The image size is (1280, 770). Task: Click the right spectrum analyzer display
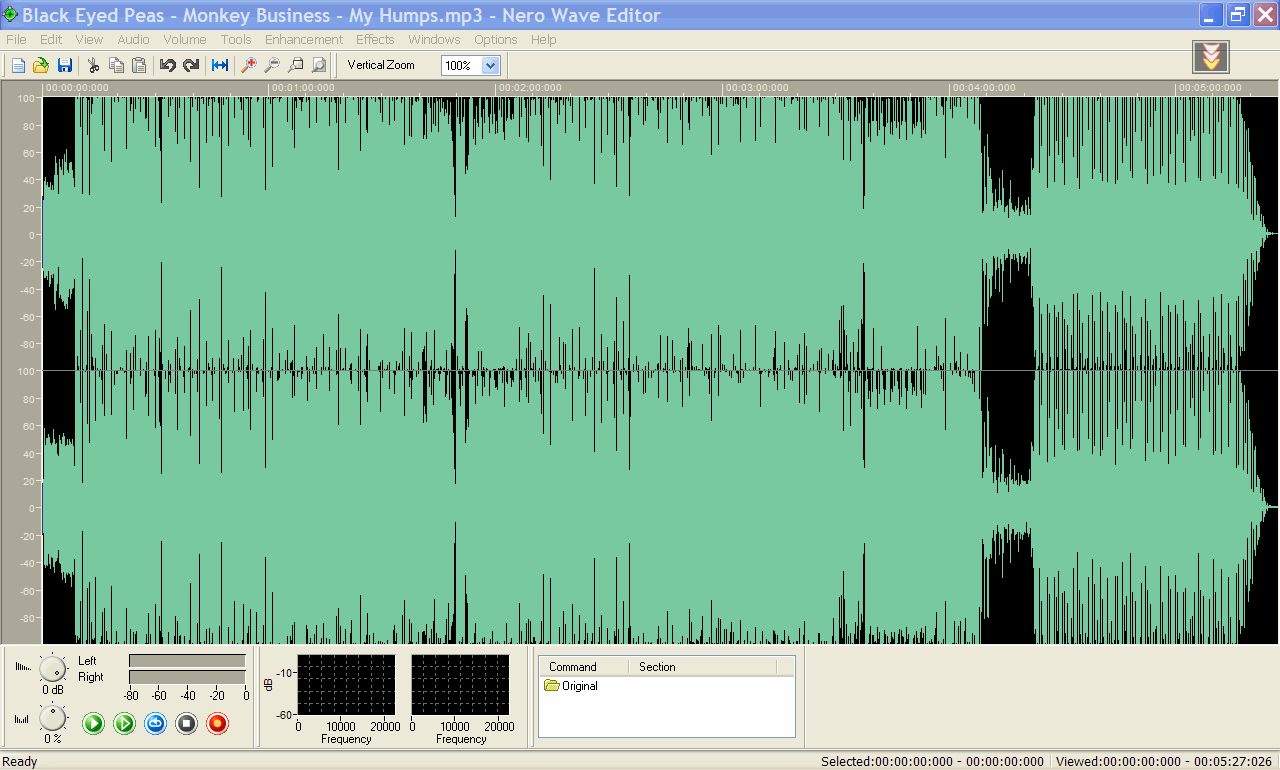tap(460, 685)
